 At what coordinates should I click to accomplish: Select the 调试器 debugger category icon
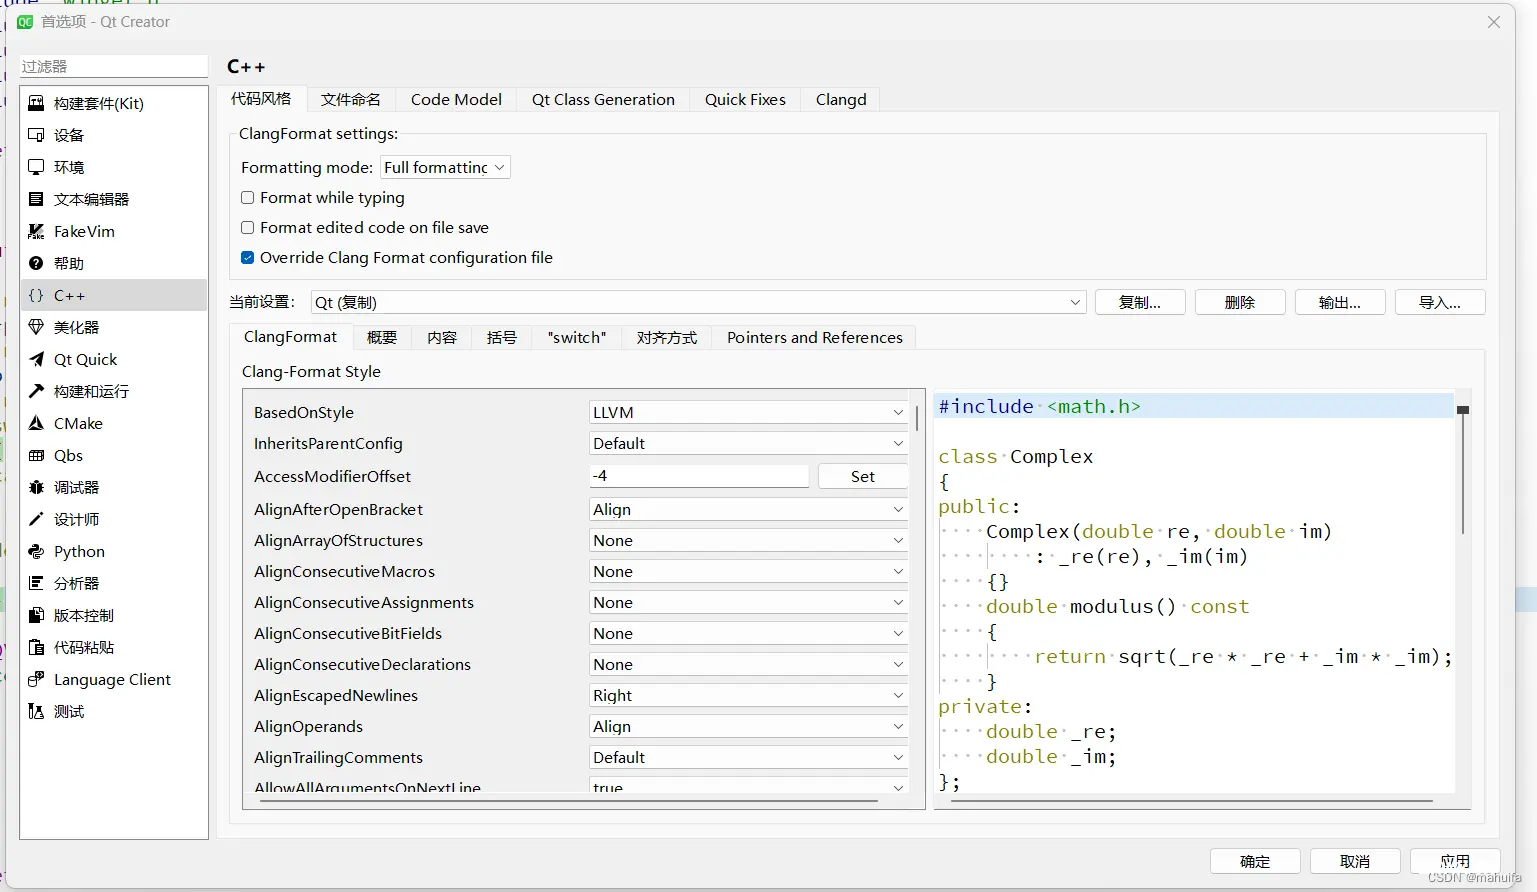tap(36, 487)
